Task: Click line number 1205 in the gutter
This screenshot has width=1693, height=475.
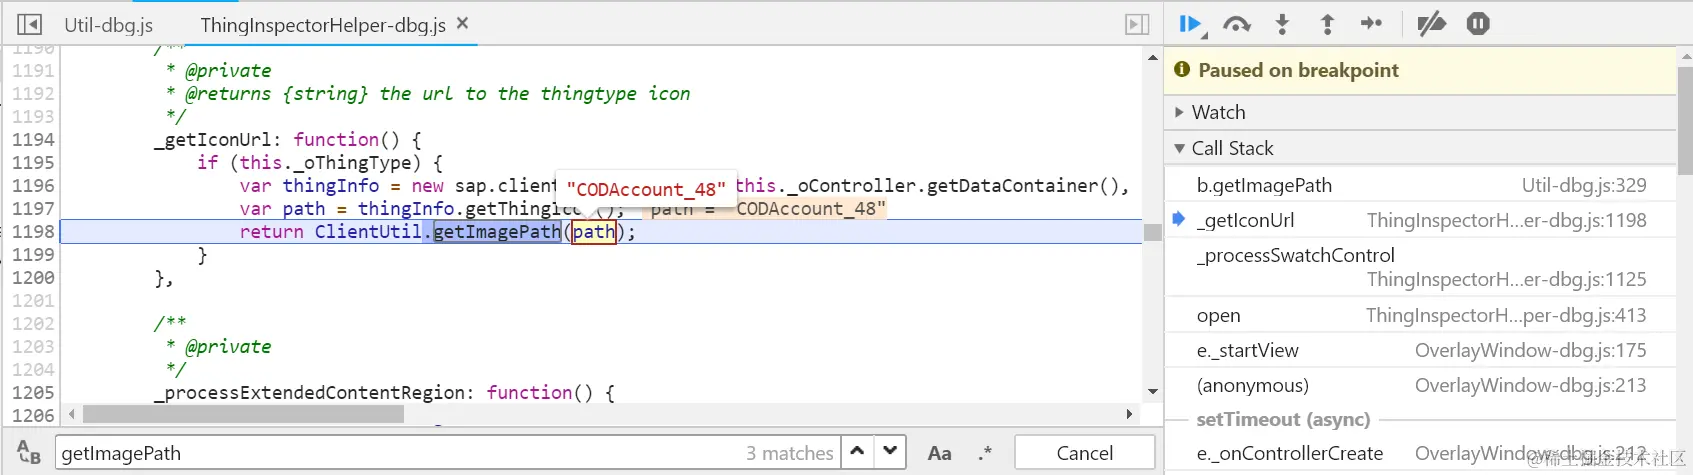Action: tap(33, 392)
